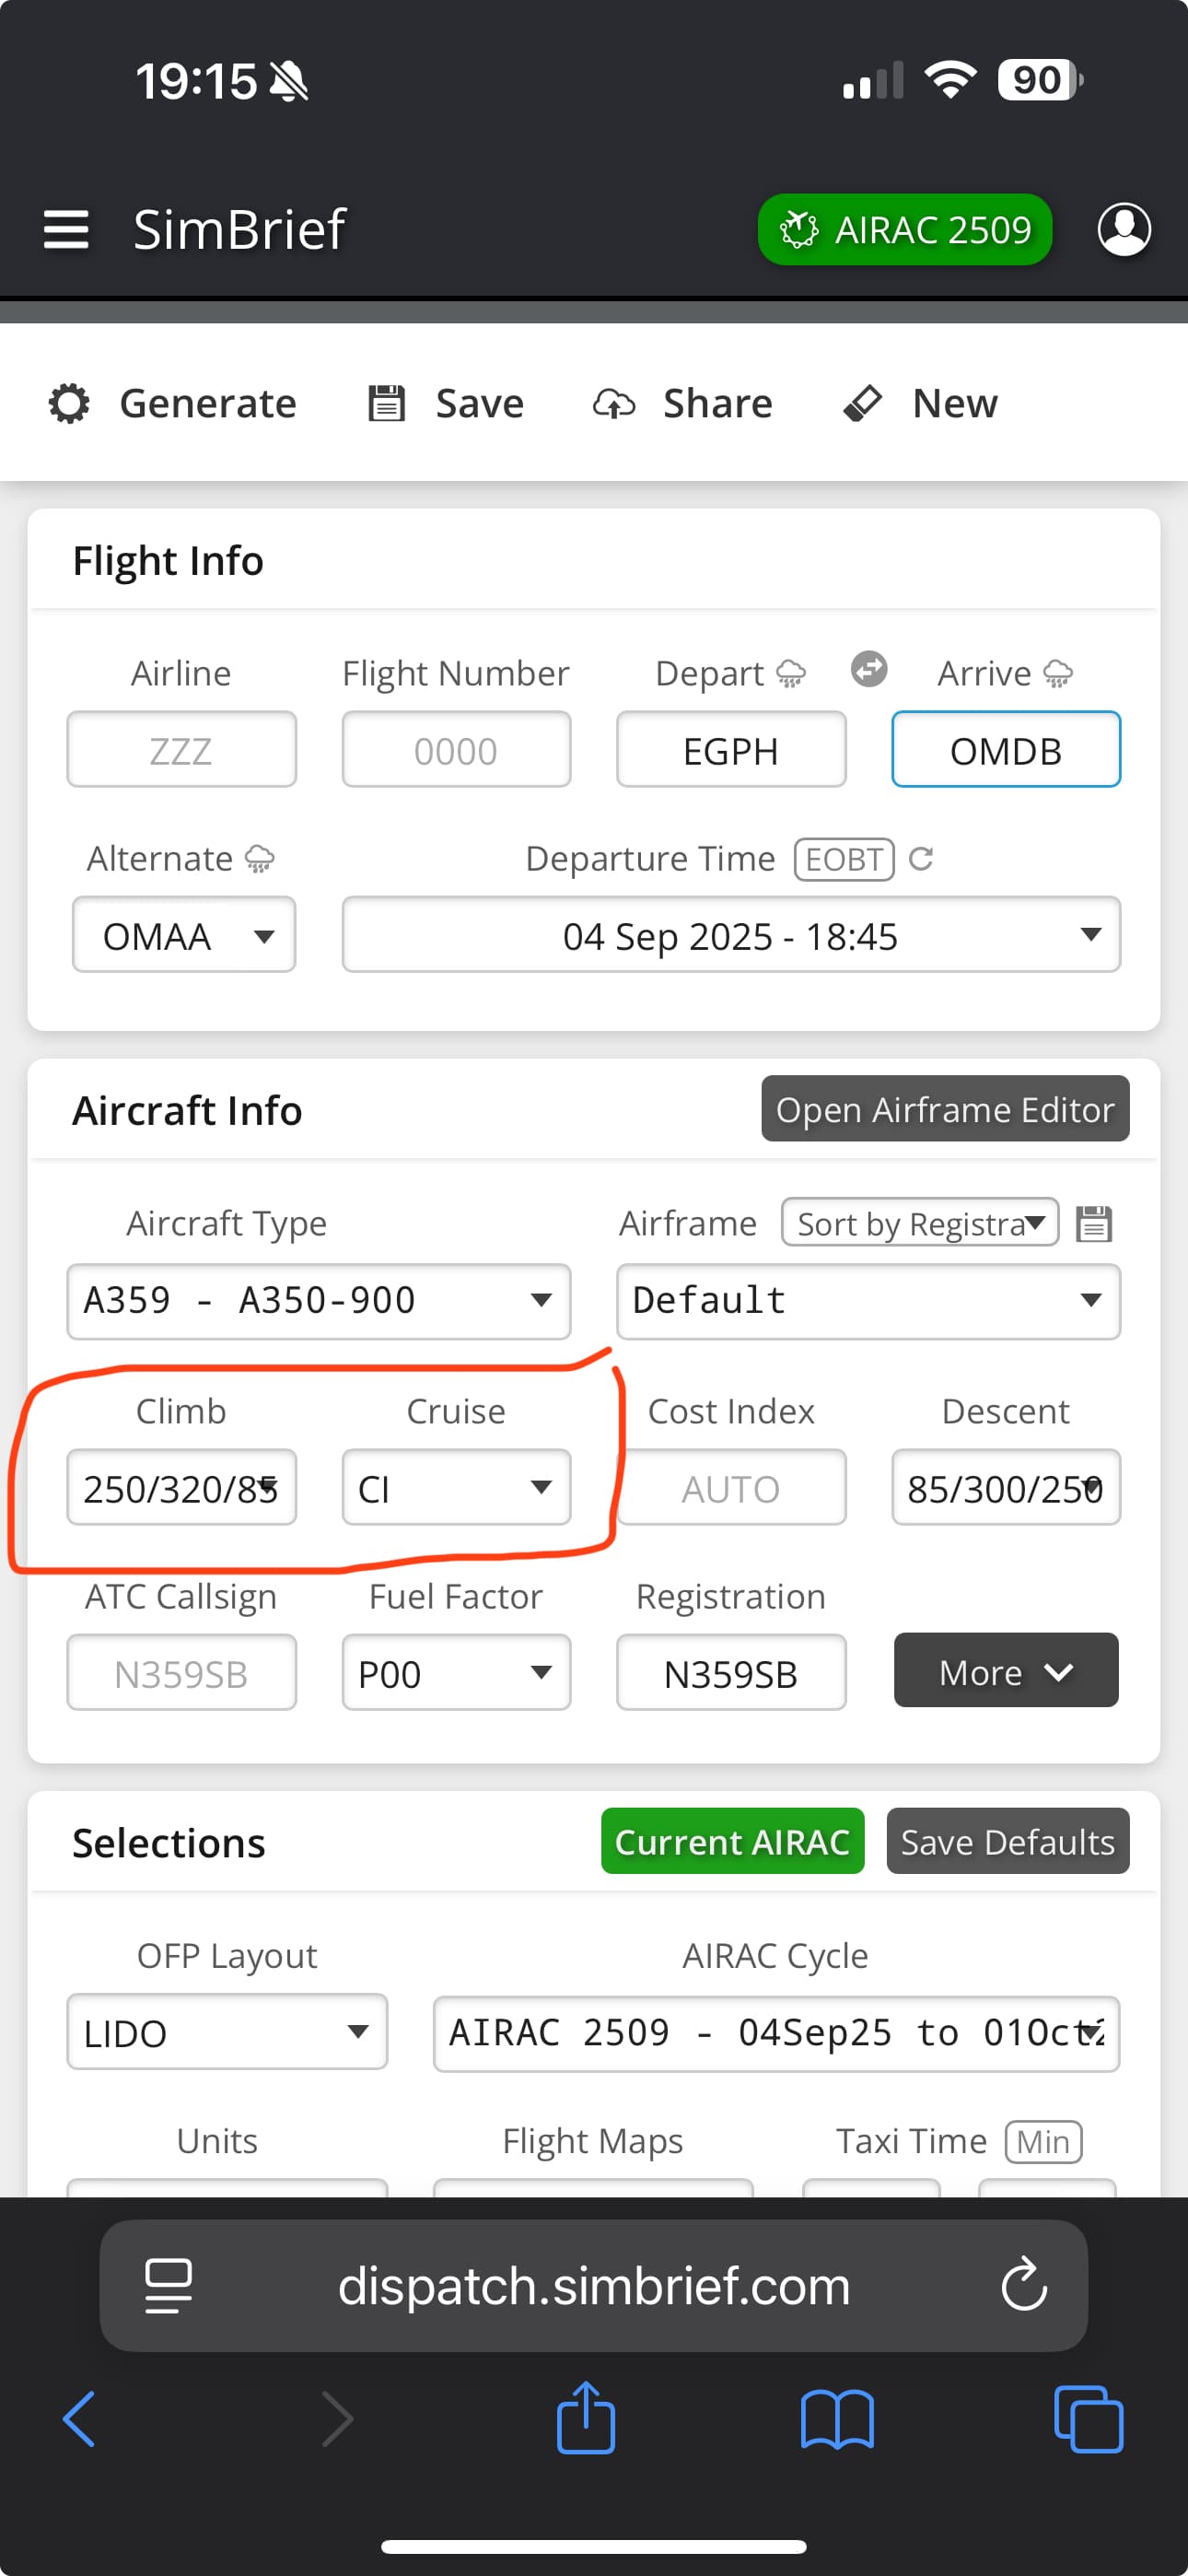The image size is (1188, 2576).
Task: Check weather for the Arrive airport
Action: (x=1058, y=674)
